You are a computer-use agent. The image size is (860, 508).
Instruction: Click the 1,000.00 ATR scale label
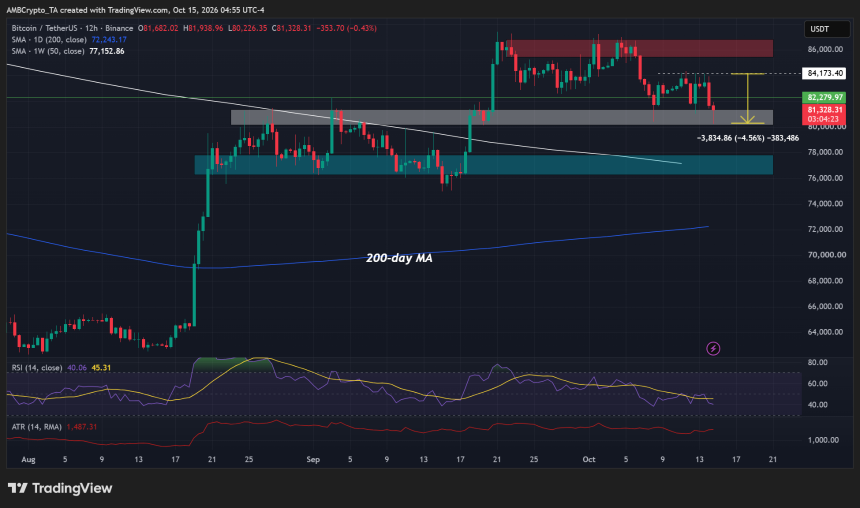click(823, 440)
